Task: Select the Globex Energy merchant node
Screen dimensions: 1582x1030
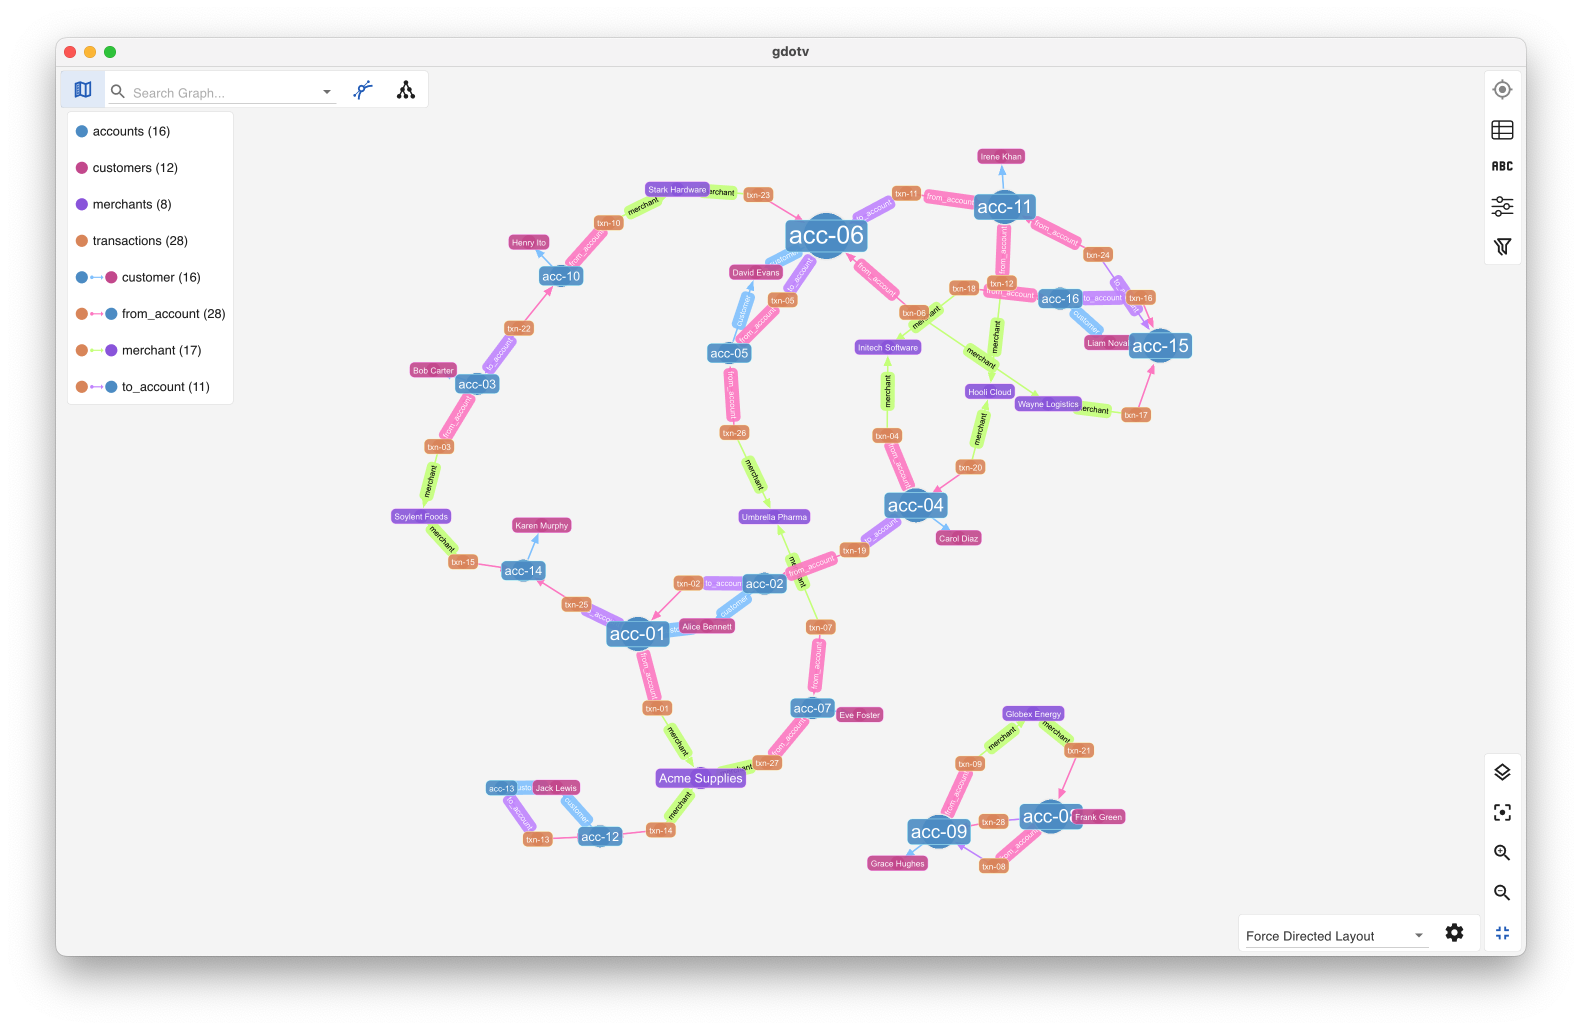Action: click(x=1034, y=714)
